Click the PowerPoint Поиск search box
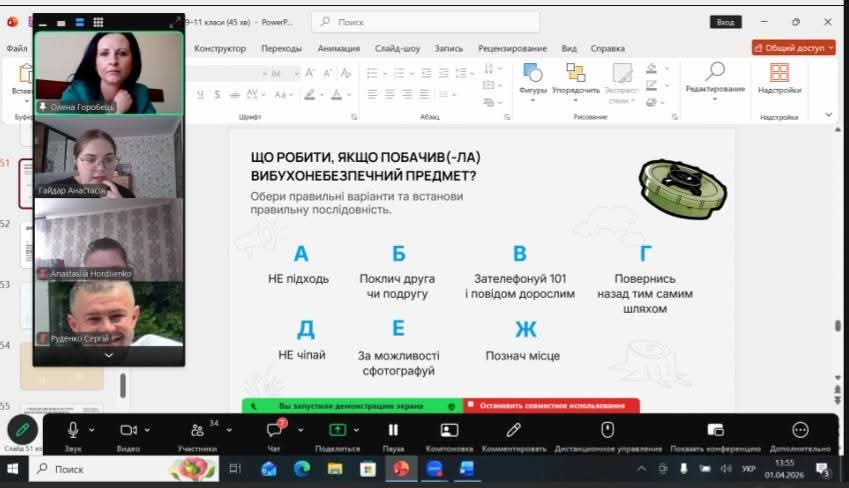 pyautogui.click(x=425, y=21)
